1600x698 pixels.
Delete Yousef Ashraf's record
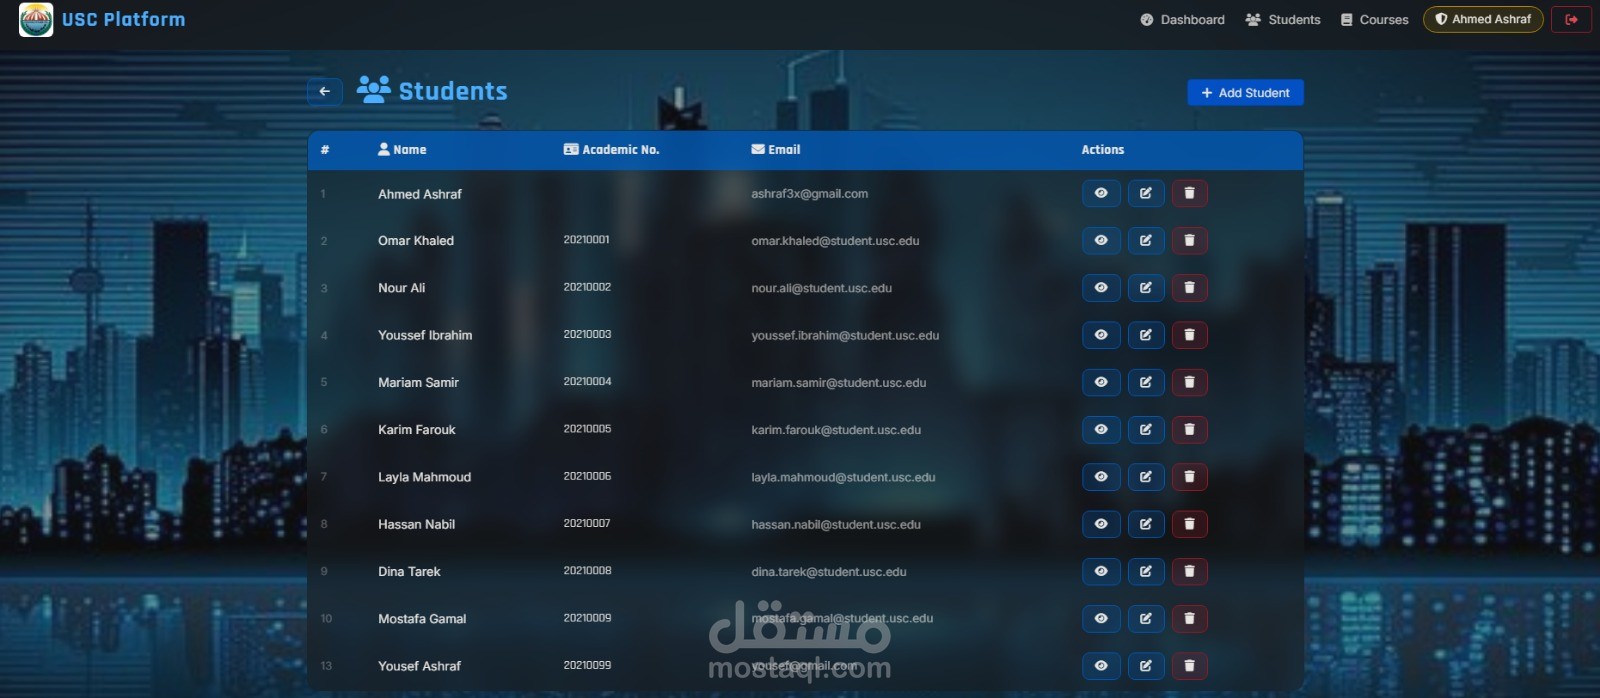click(x=1189, y=666)
